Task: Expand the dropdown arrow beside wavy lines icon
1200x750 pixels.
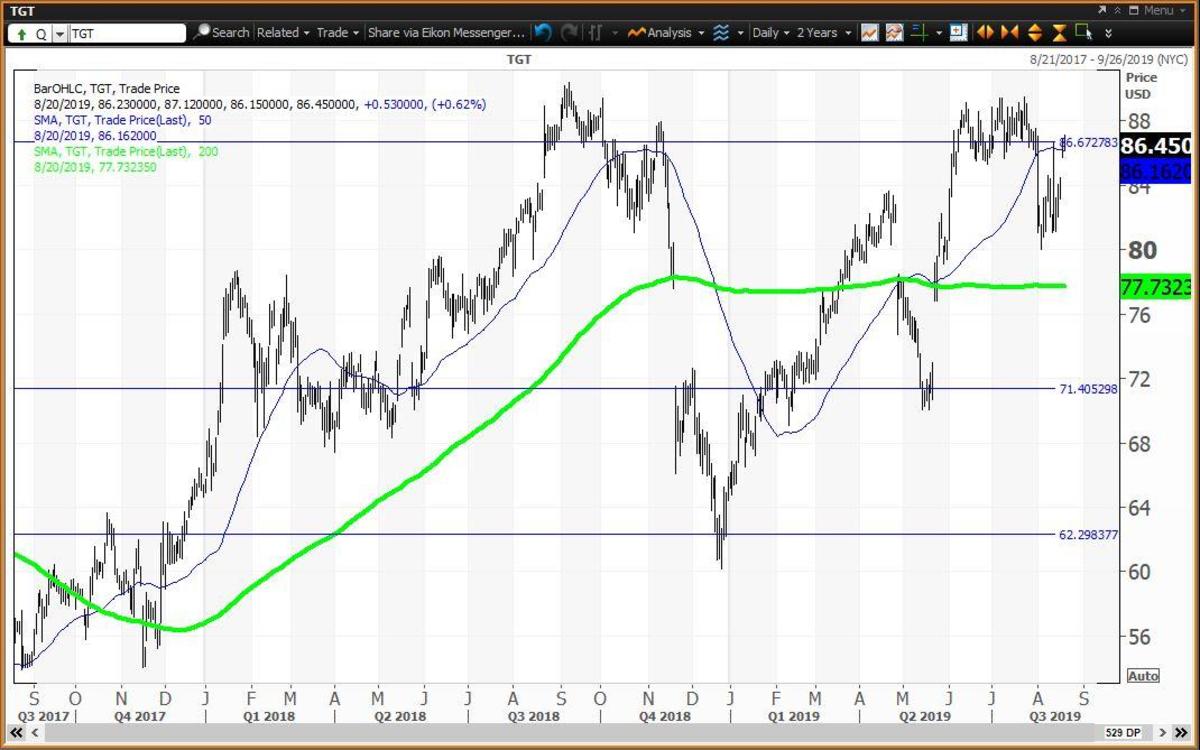Action: [x=740, y=33]
